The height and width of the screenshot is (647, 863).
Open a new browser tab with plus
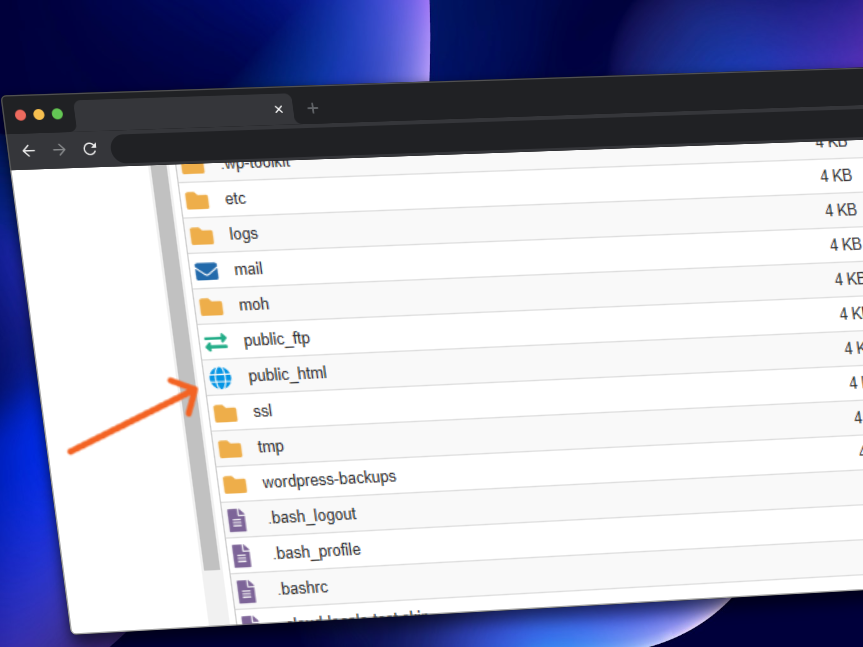(x=313, y=108)
